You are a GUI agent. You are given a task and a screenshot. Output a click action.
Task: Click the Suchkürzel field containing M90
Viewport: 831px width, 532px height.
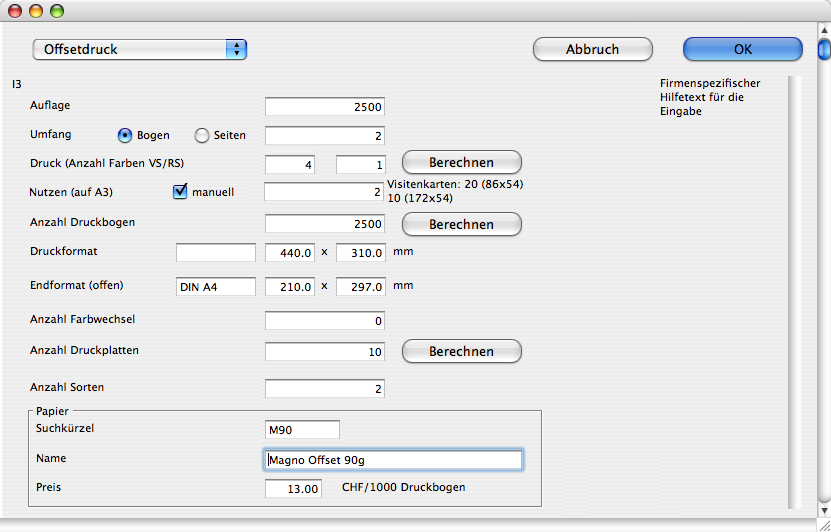click(302, 430)
